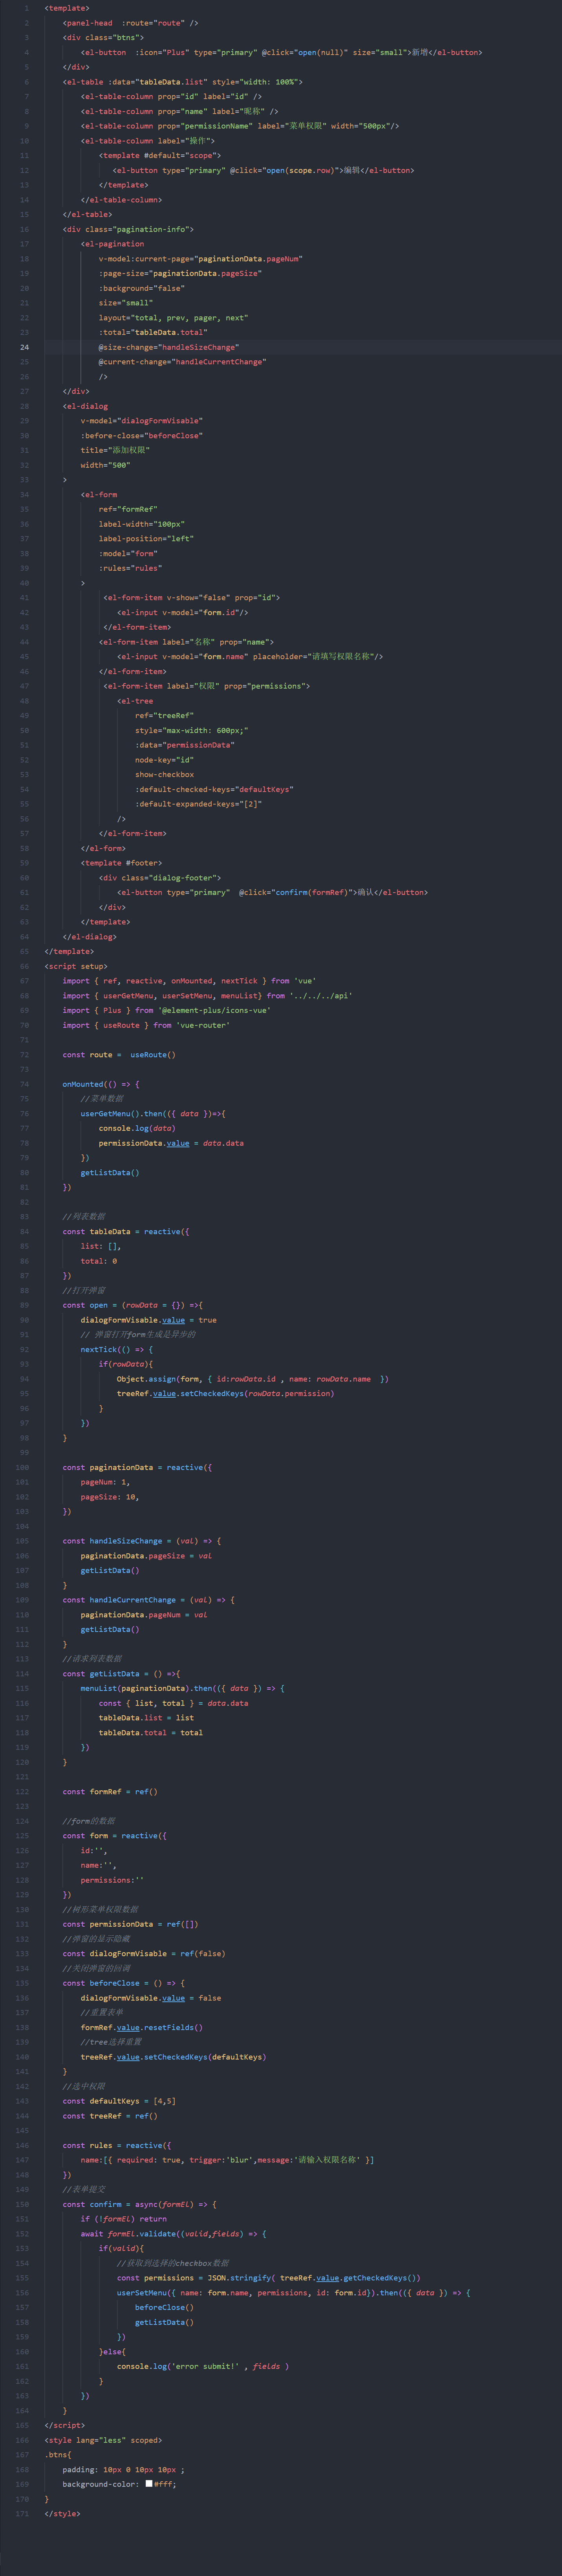This screenshot has height=2576, width=562.
Task: Click the ".btns{" CSS selector
Action: point(58,2454)
